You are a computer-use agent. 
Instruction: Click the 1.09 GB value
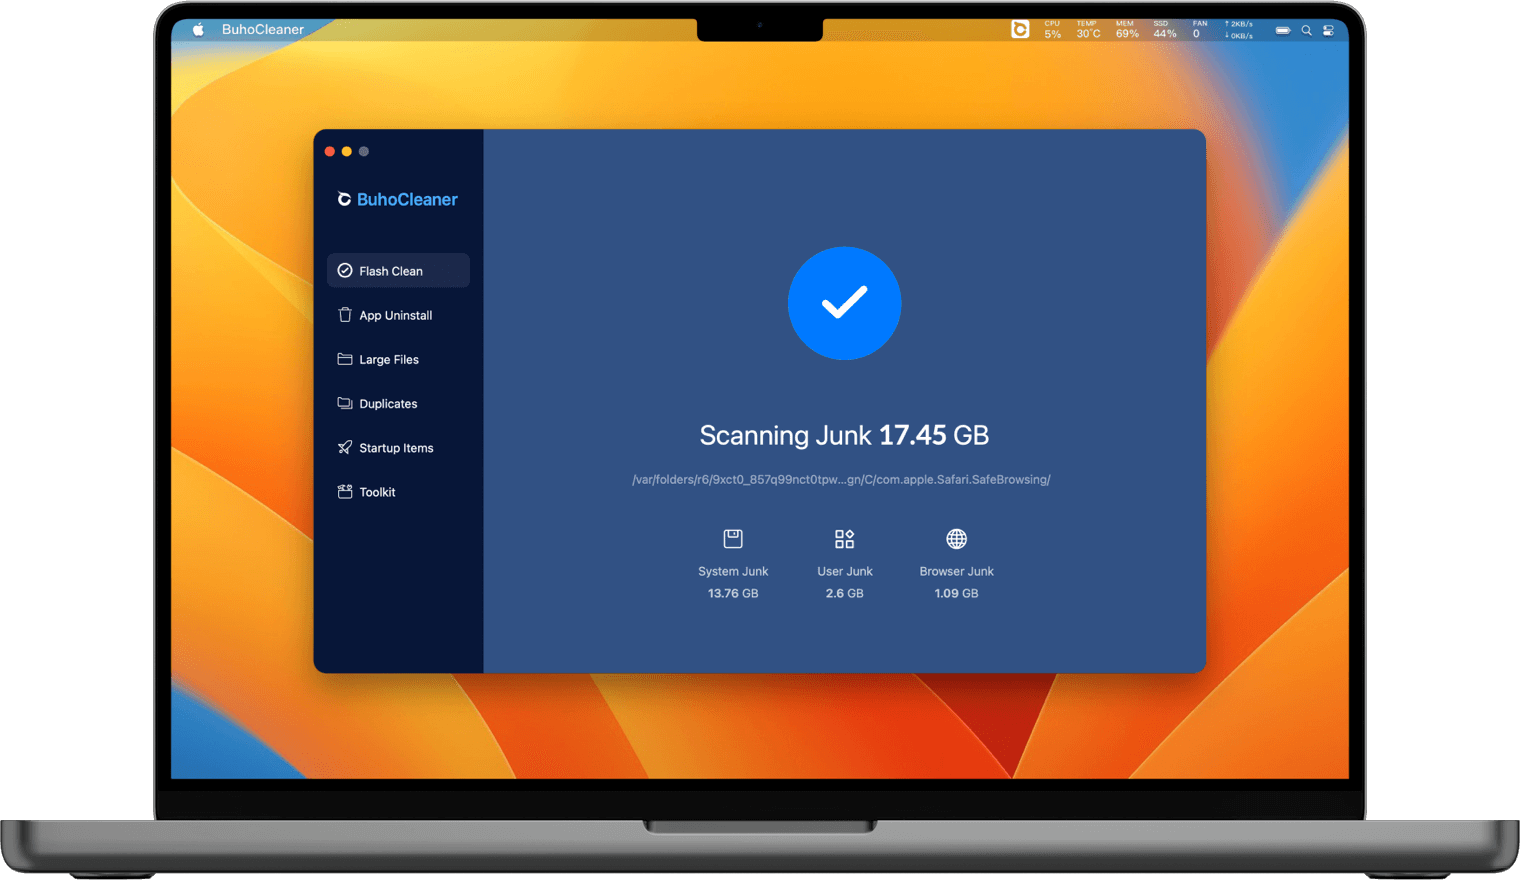click(957, 593)
